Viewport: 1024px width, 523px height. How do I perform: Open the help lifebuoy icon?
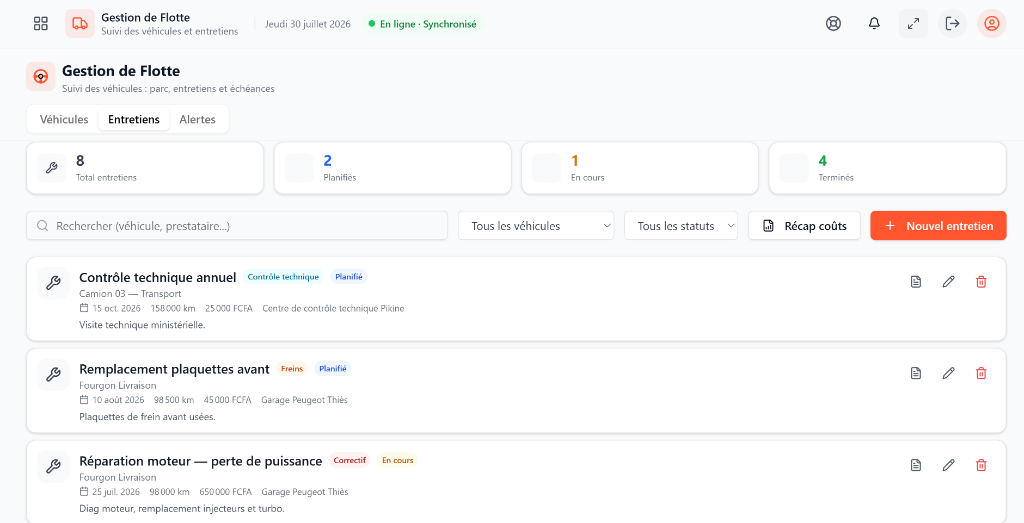tap(833, 24)
